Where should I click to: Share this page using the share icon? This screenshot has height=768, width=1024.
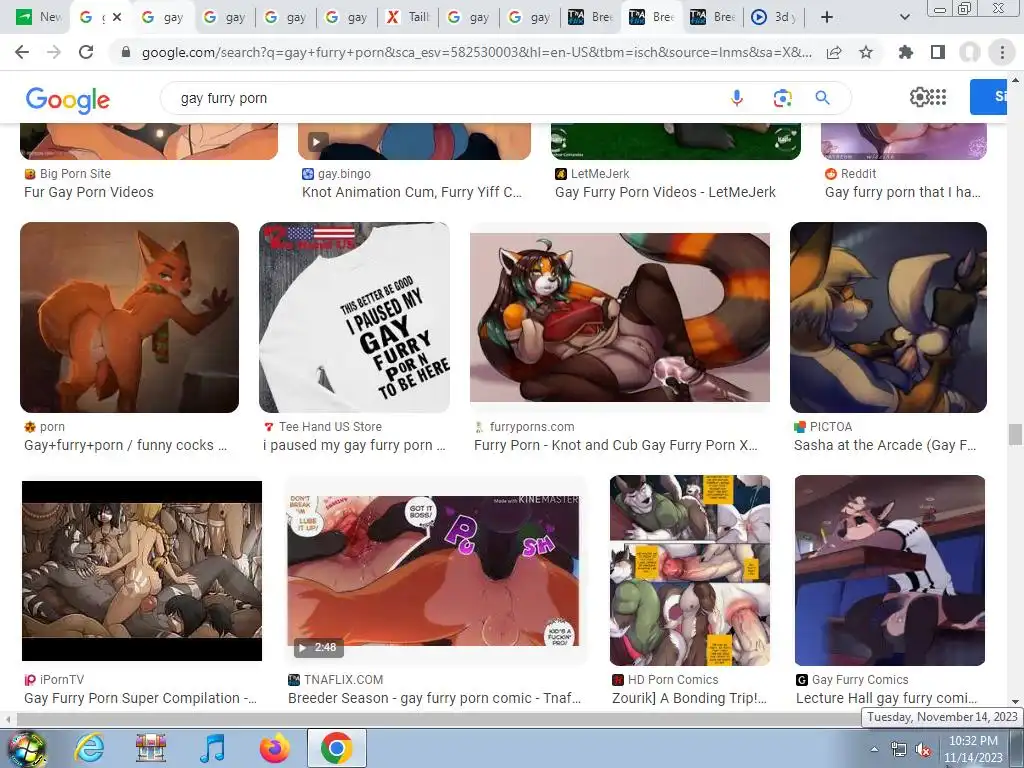[x=834, y=52]
